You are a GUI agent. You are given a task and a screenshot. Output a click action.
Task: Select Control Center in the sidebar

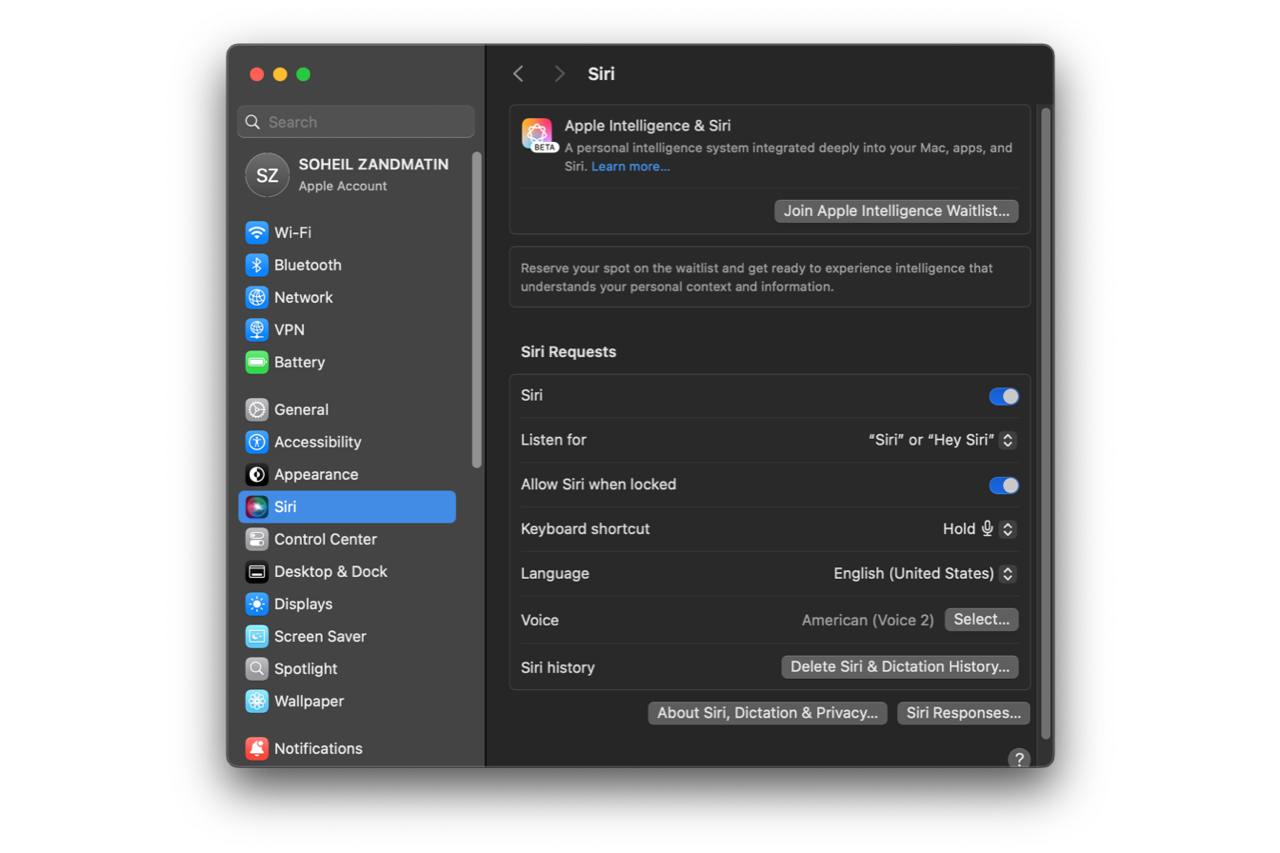347,539
